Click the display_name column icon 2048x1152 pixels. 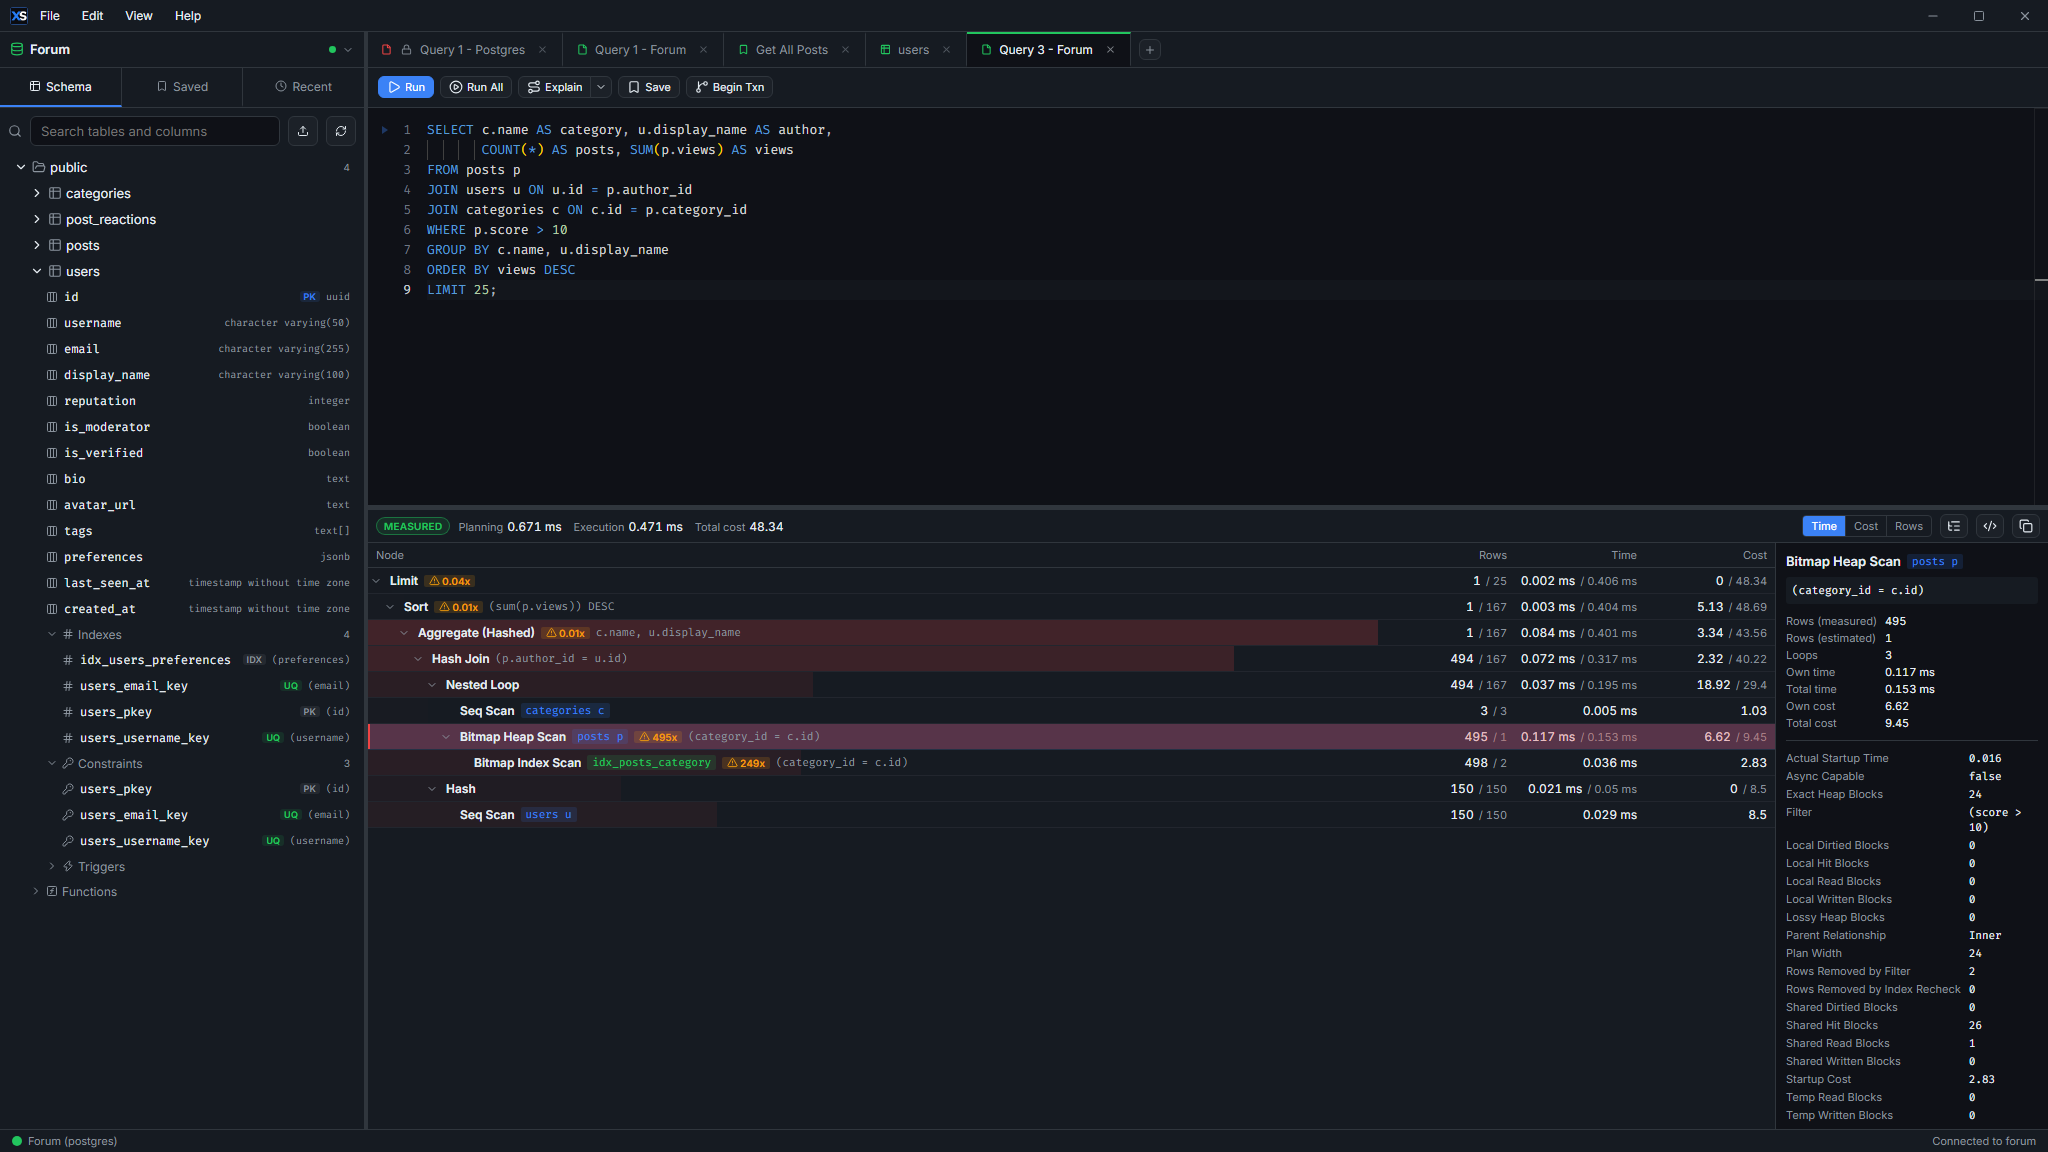(52, 375)
